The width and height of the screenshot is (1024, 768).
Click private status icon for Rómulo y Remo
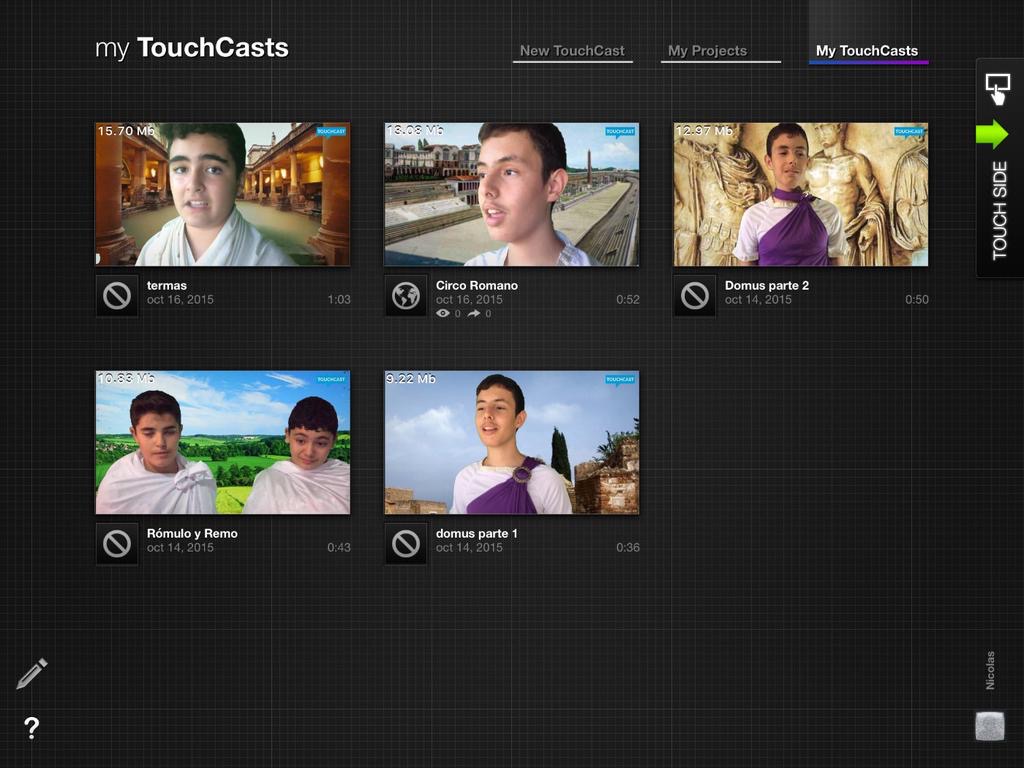pos(117,543)
